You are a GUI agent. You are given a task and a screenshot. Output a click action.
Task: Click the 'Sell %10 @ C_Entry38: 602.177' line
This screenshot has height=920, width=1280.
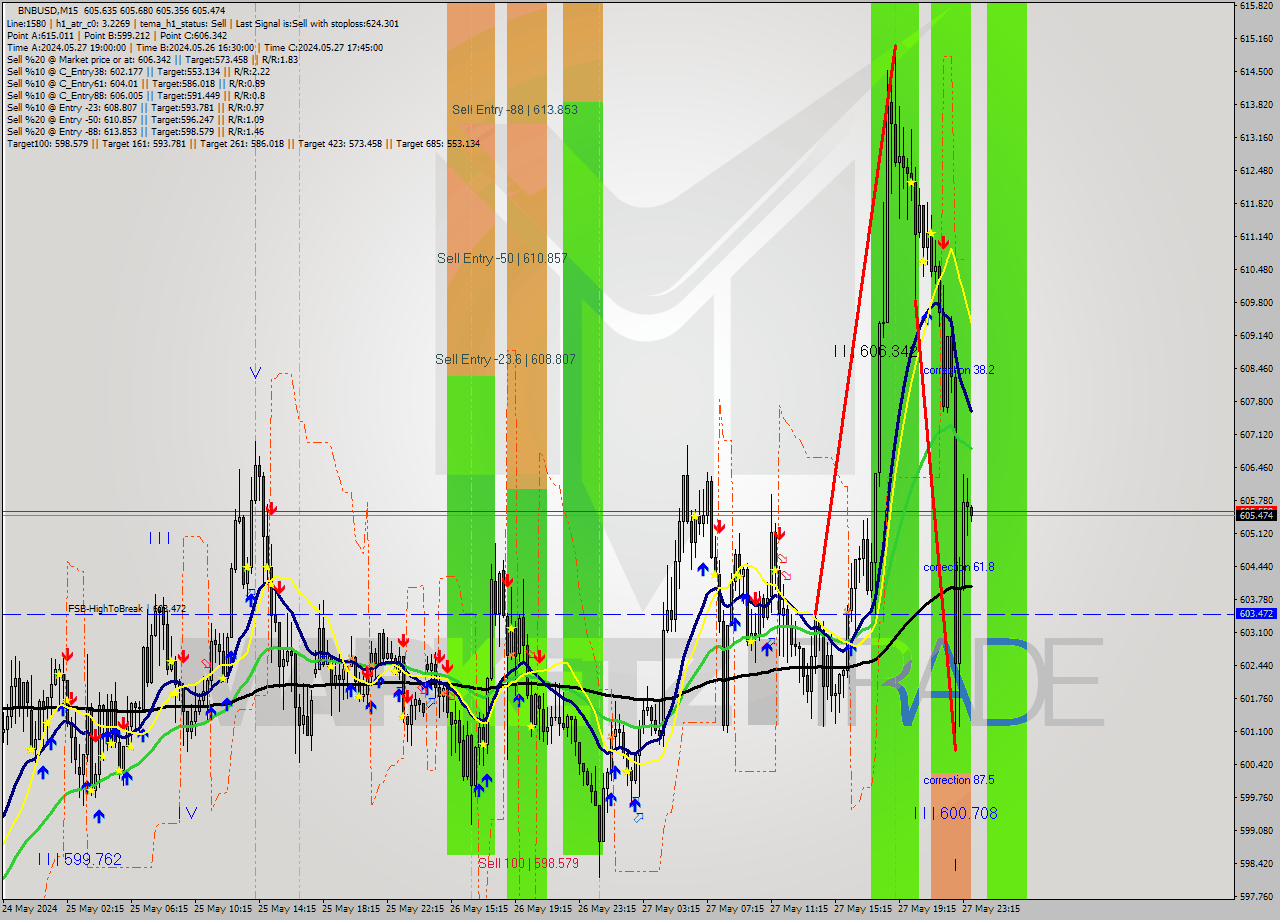coord(138,71)
